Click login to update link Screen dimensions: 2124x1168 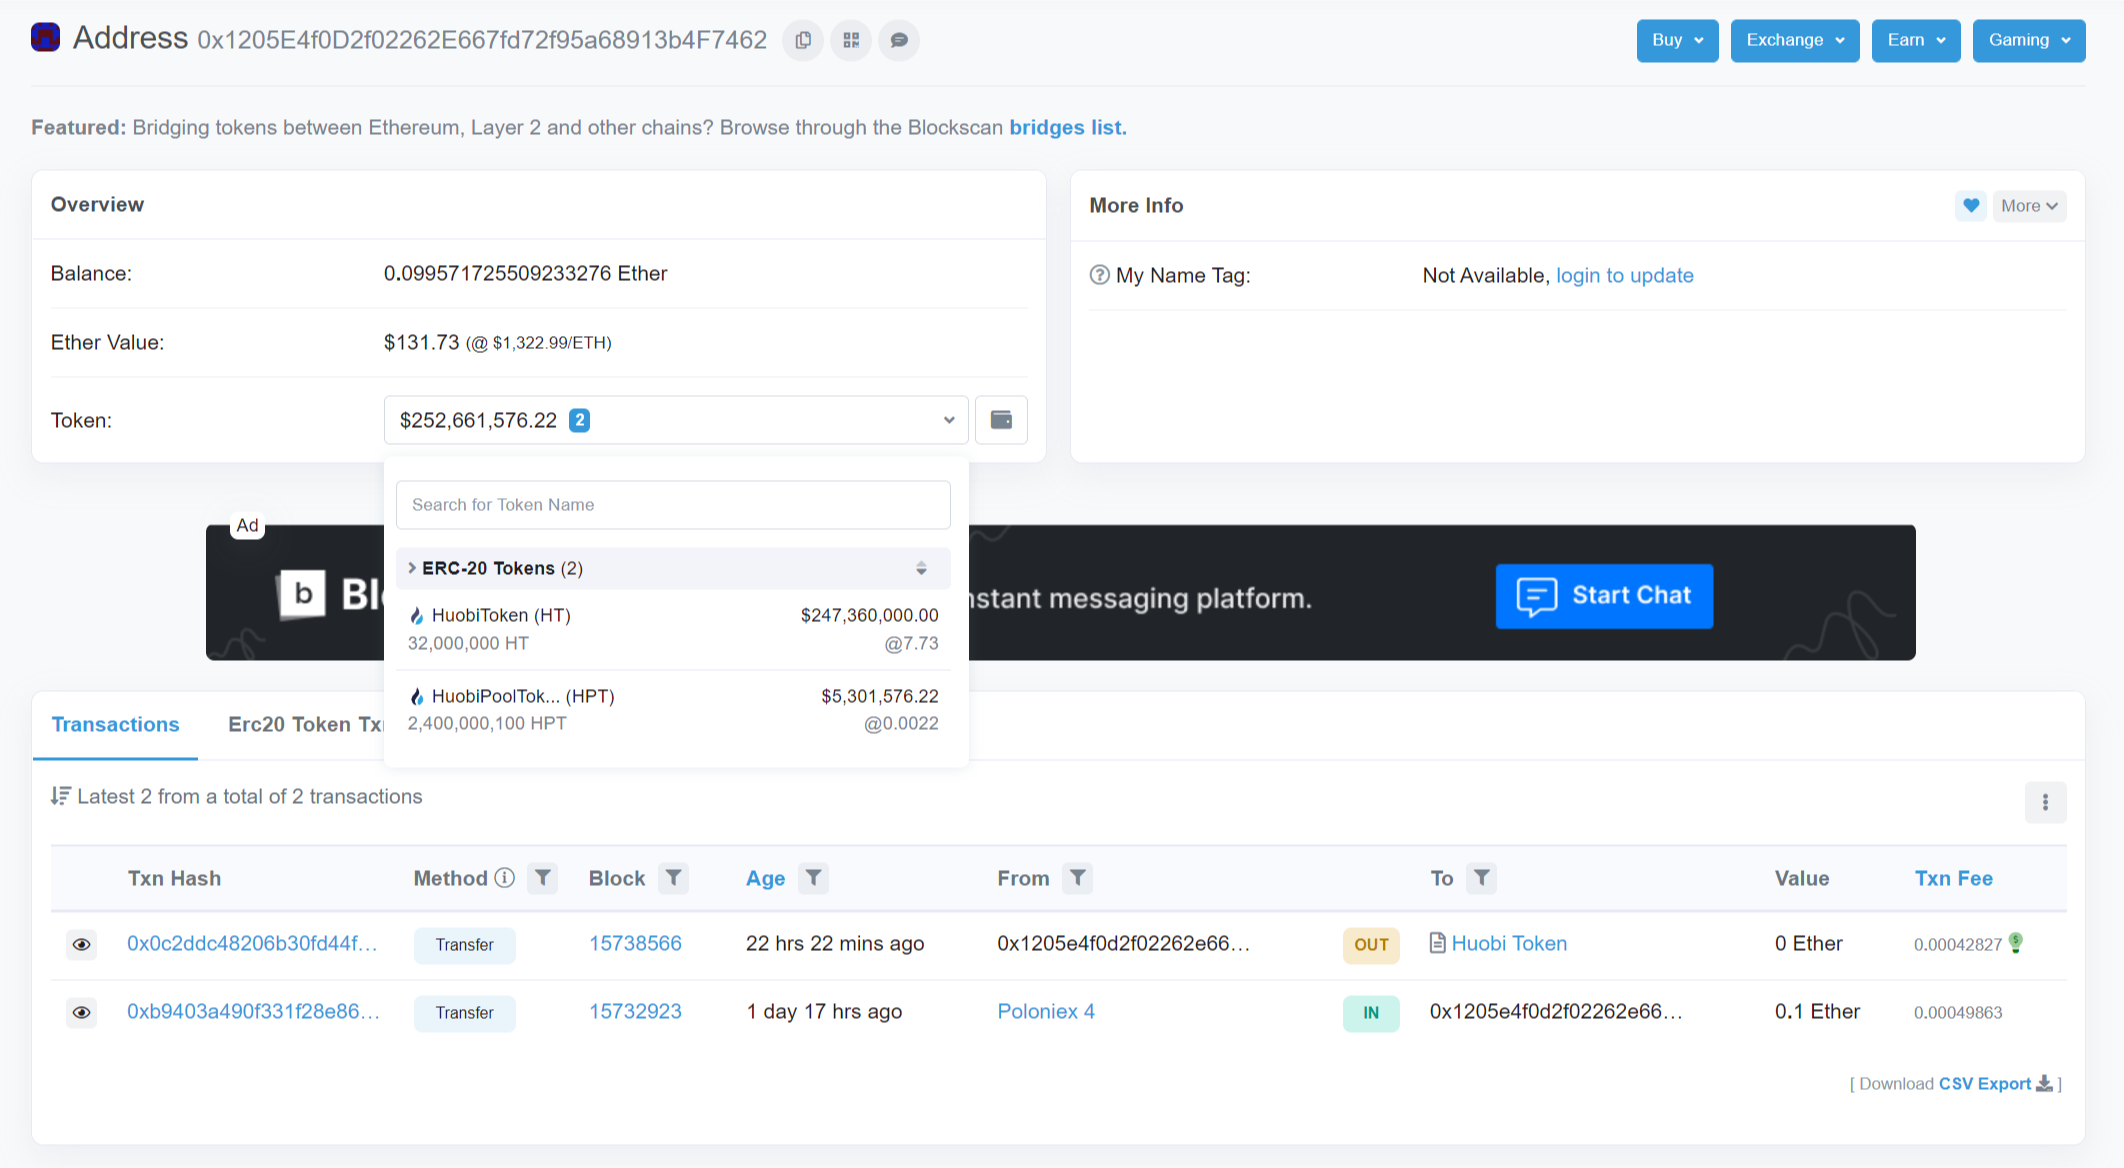(1625, 275)
